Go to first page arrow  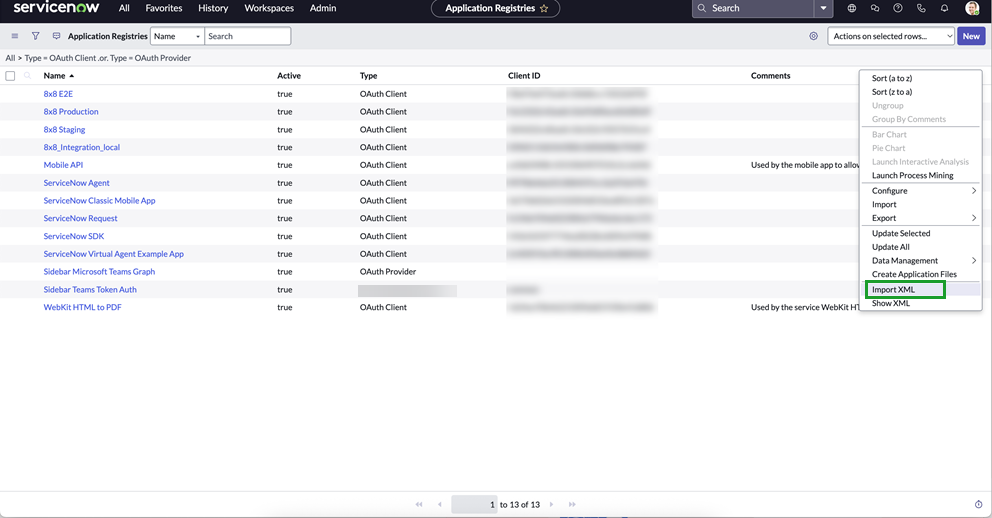point(419,504)
